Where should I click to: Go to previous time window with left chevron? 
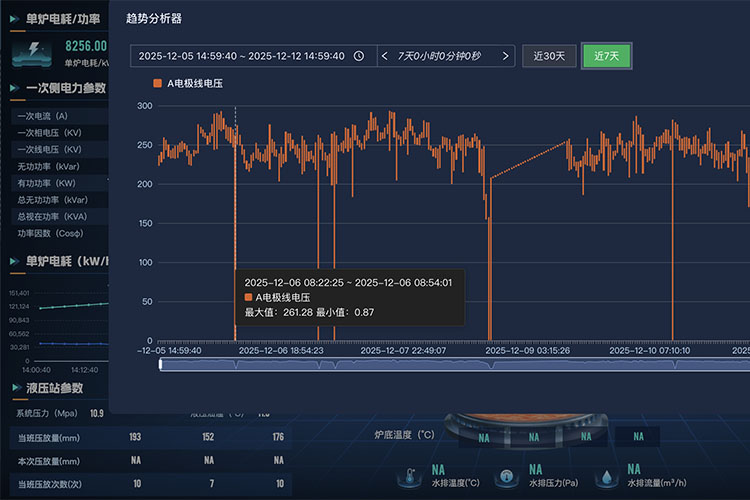point(386,56)
